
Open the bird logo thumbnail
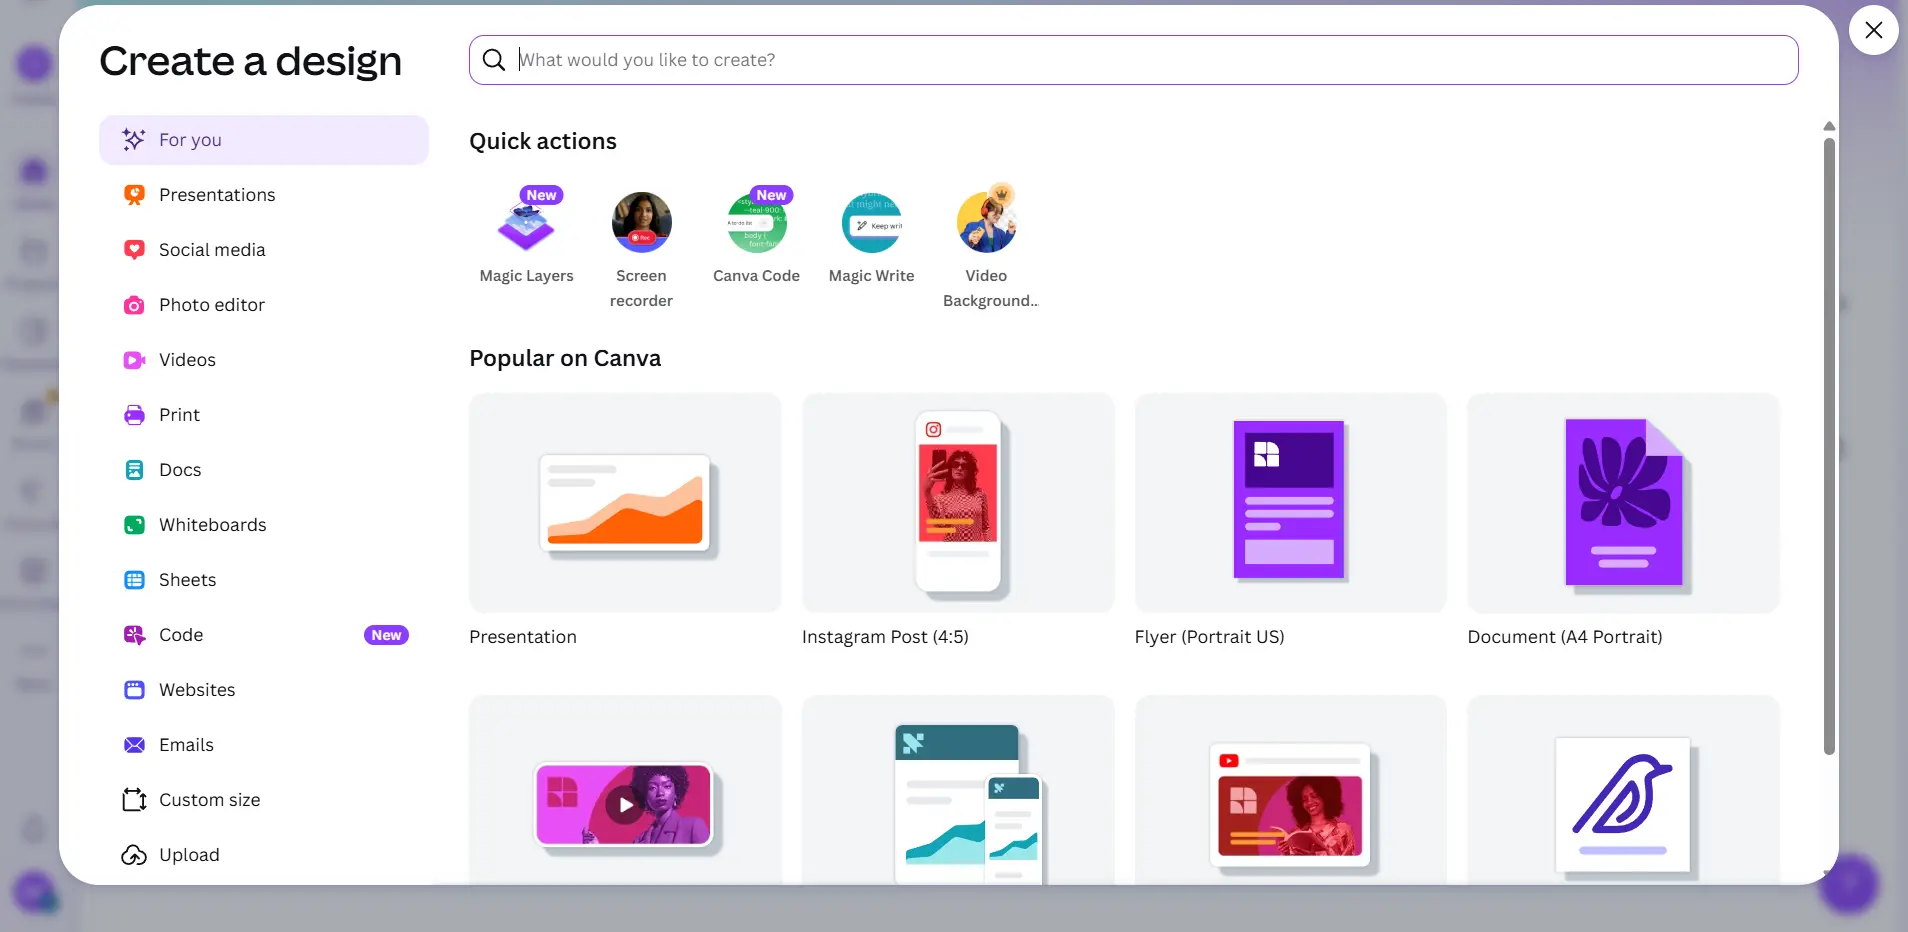click(x=1624, y=790)
